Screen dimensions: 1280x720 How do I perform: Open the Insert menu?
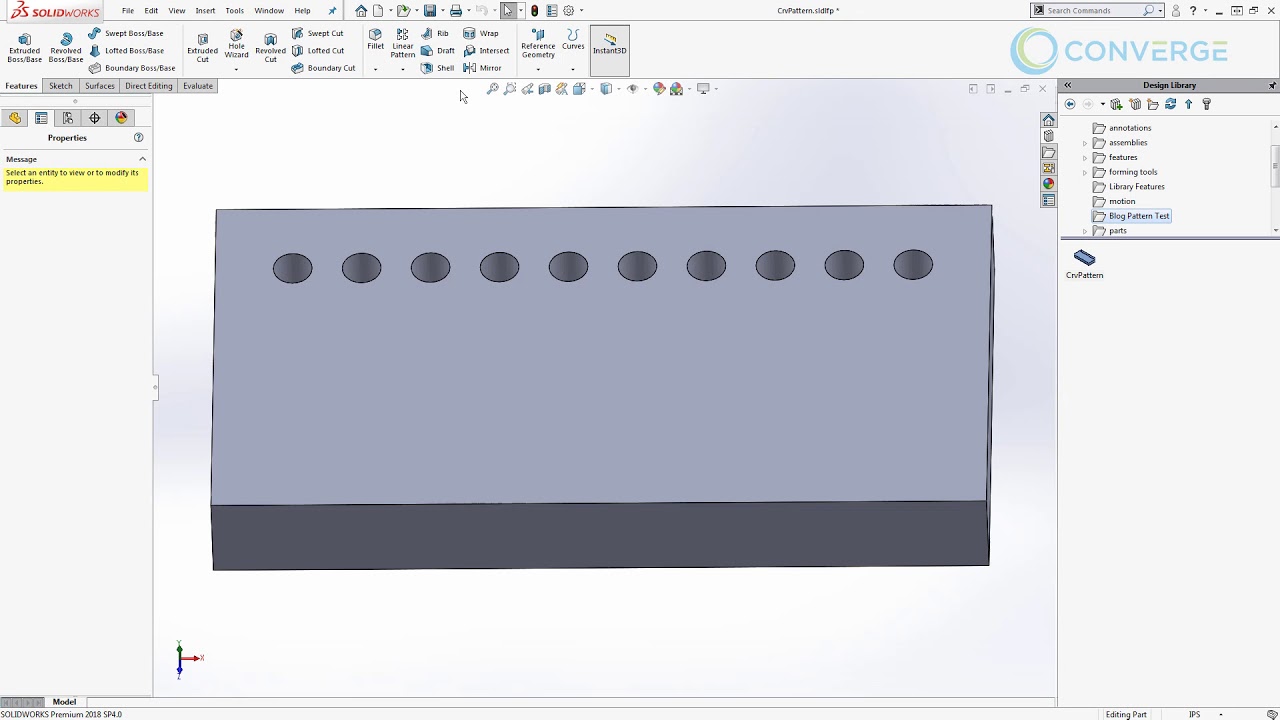click(205, 10)
